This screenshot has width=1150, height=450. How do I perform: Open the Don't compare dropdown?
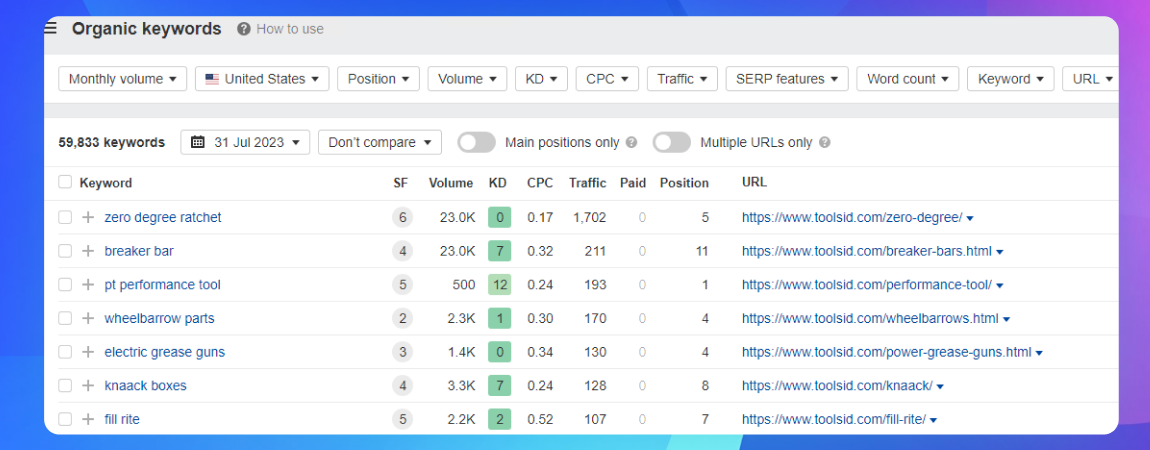[380, 142]
